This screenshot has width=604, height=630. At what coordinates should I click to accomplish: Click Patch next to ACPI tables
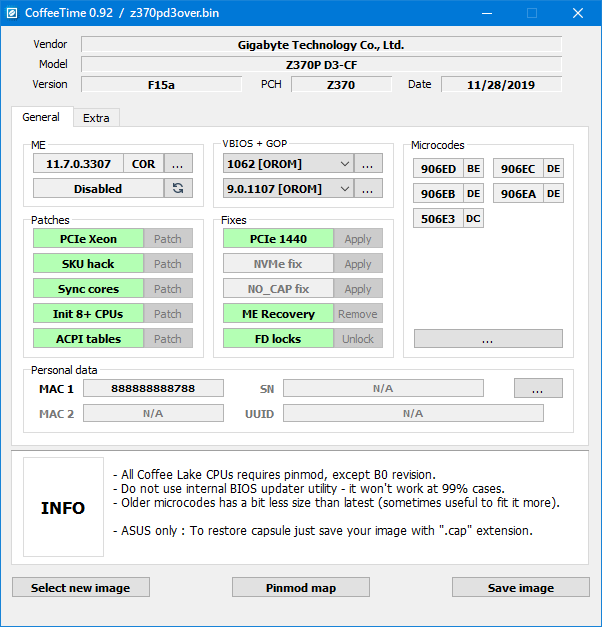(168, 339)
